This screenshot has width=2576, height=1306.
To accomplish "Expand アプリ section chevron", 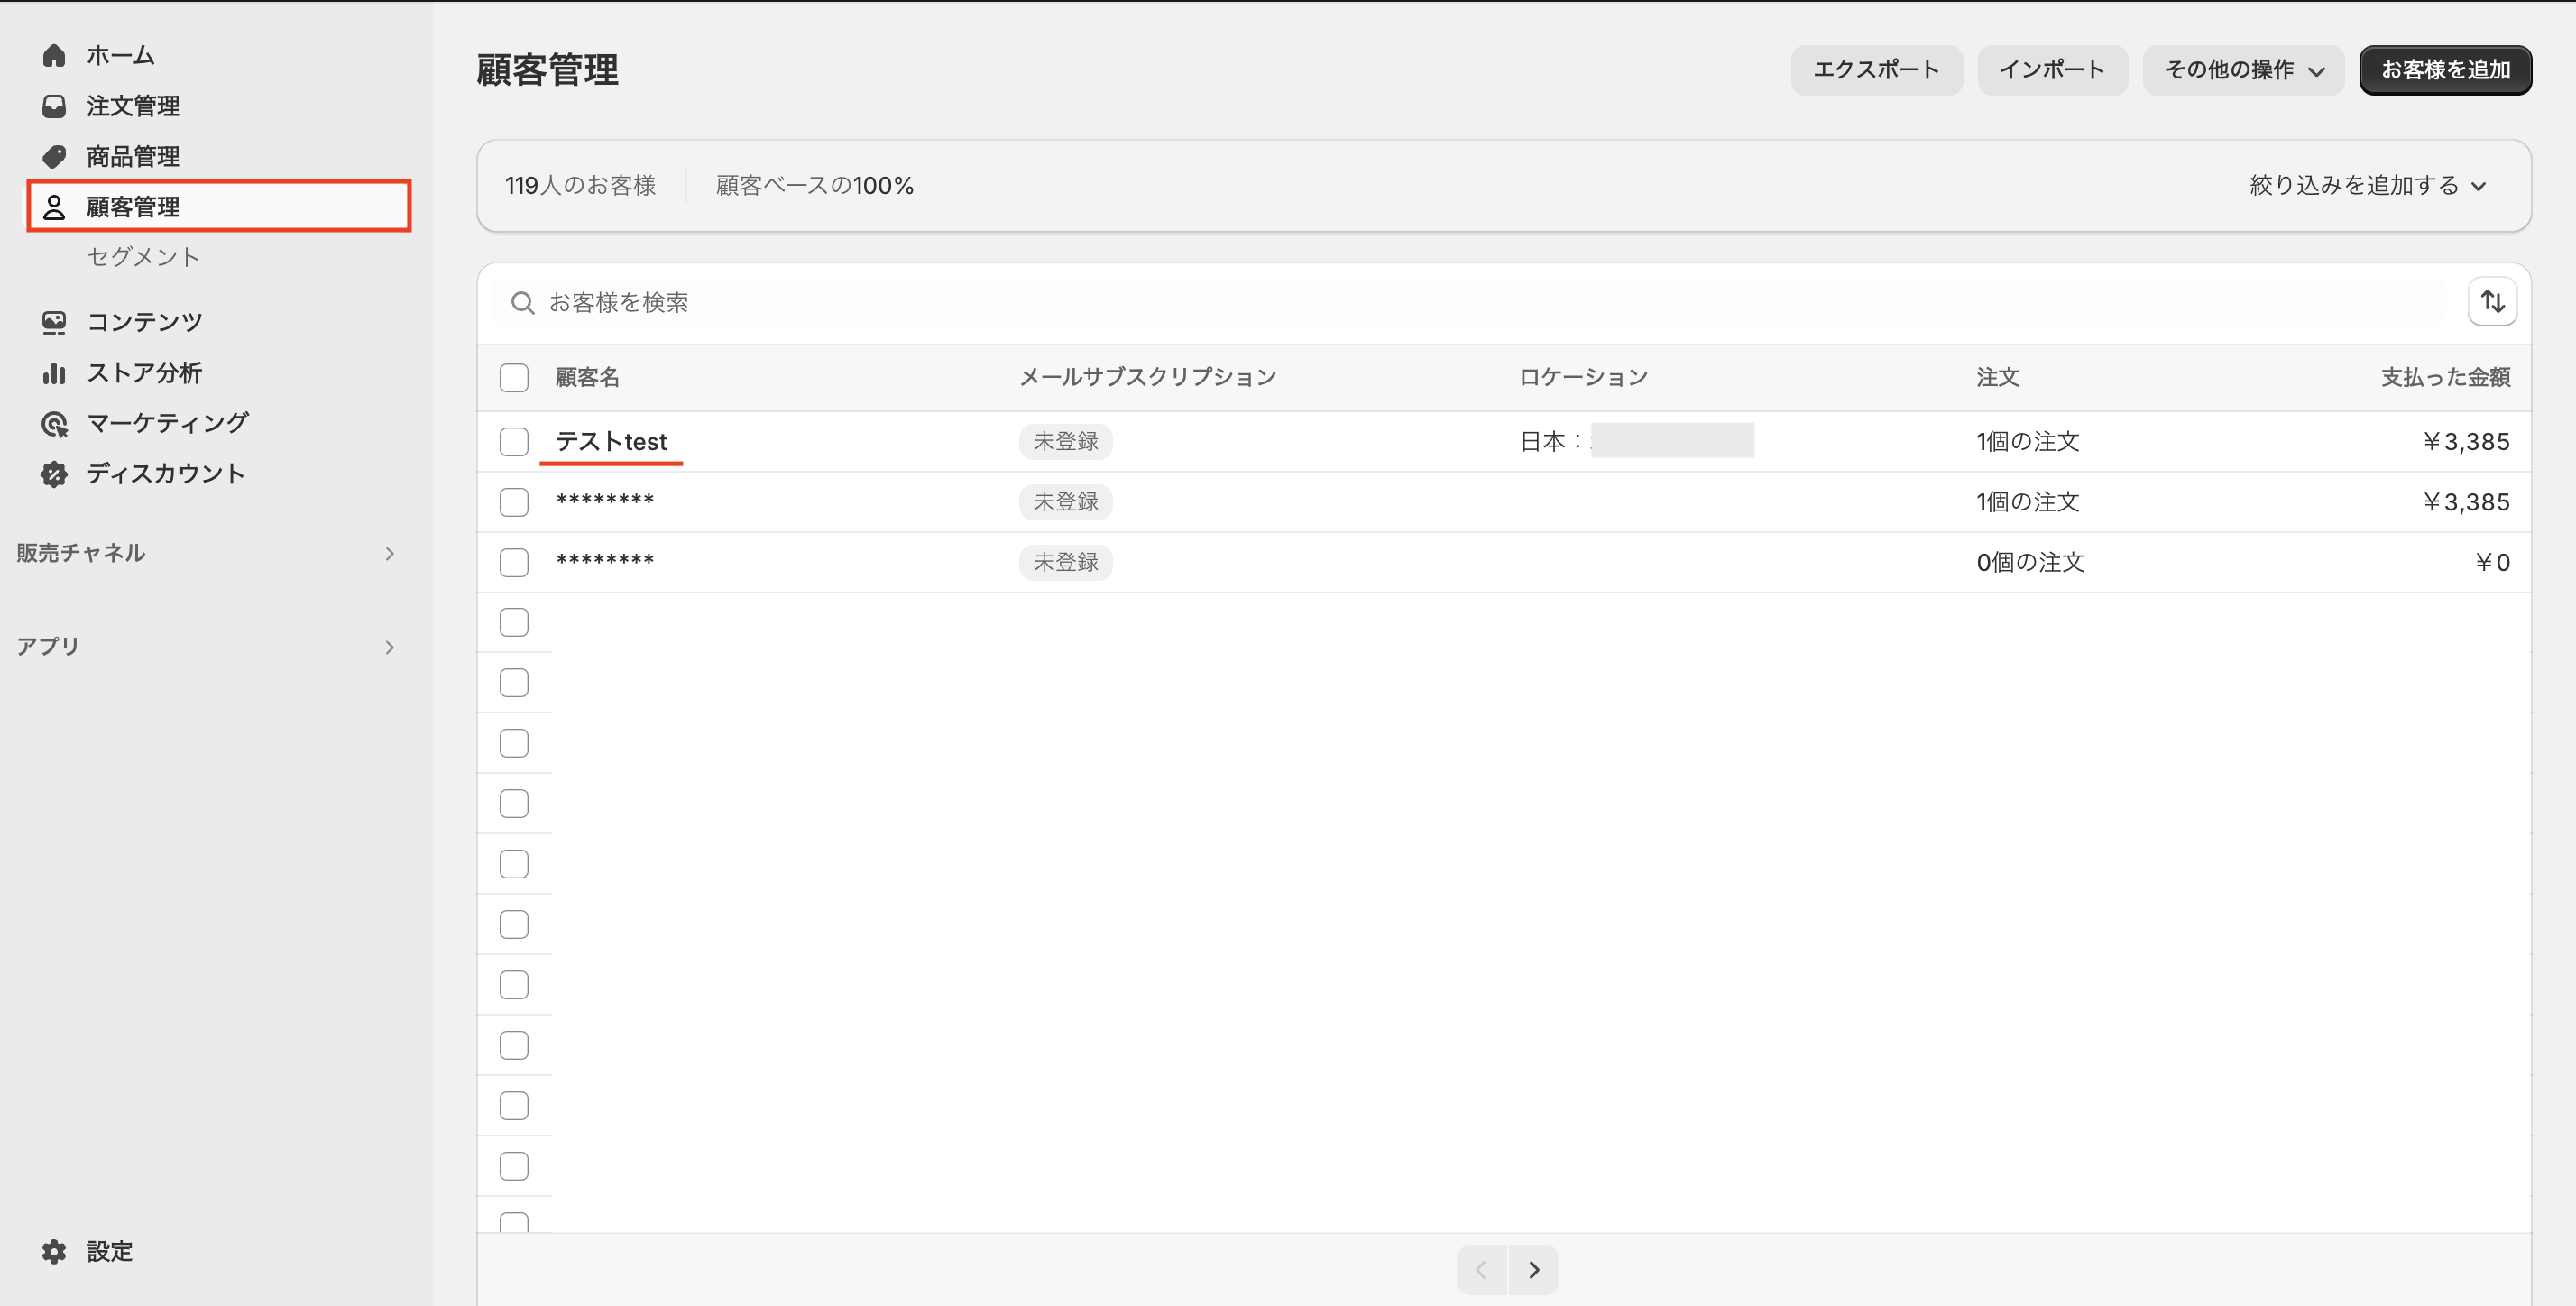I will tap(389, 647).
